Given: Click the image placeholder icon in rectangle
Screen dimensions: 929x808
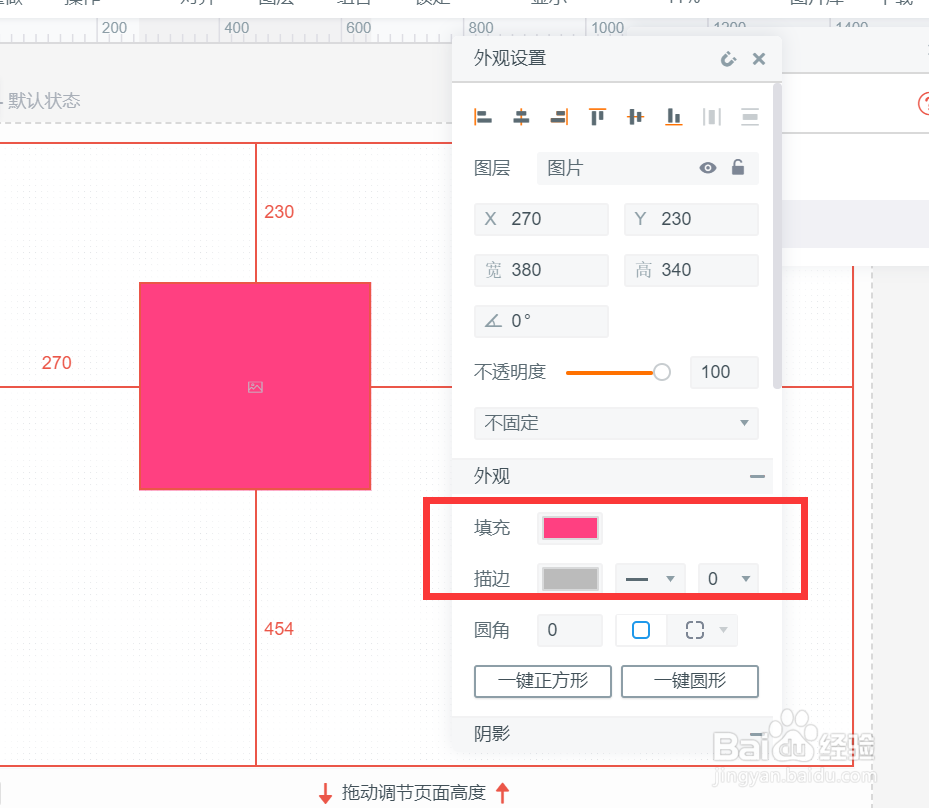Looking at the screenshot, I should [255, 387].
